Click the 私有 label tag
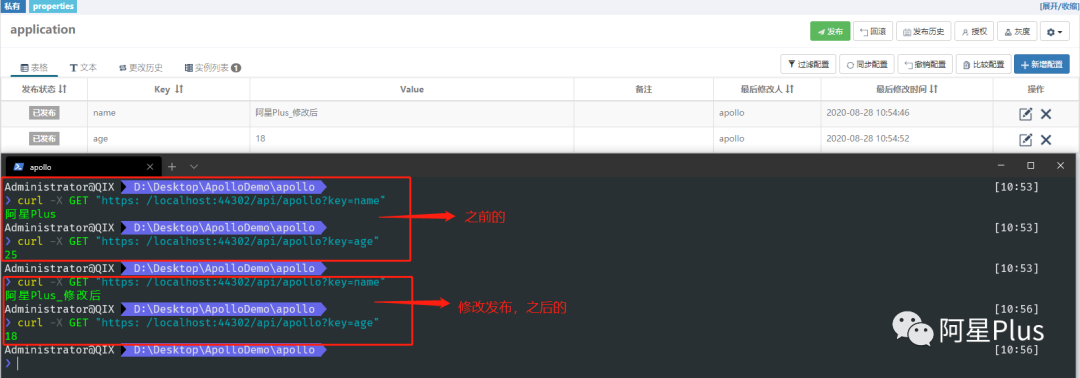Viewport: 1080px width, 378px height. (x=13, y=6)
